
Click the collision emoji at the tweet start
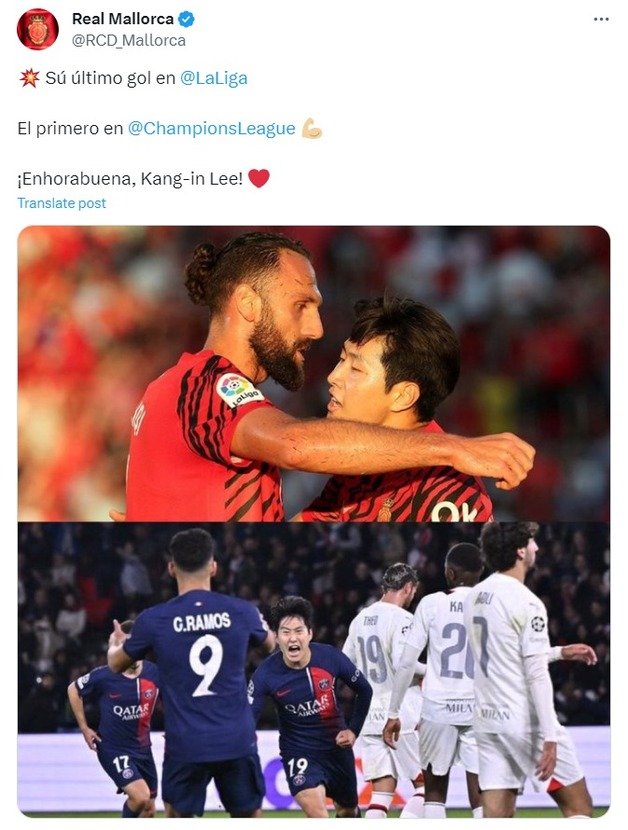pos(29,78)
